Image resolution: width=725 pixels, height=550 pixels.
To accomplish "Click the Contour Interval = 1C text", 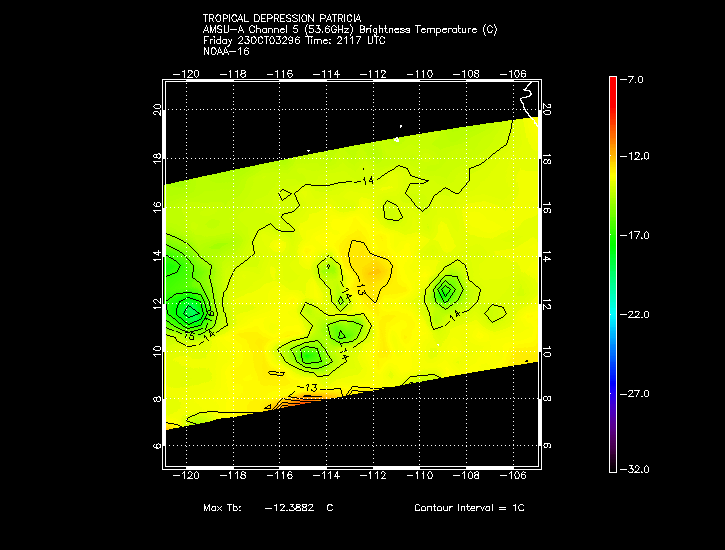I will [x=469, y=508].
